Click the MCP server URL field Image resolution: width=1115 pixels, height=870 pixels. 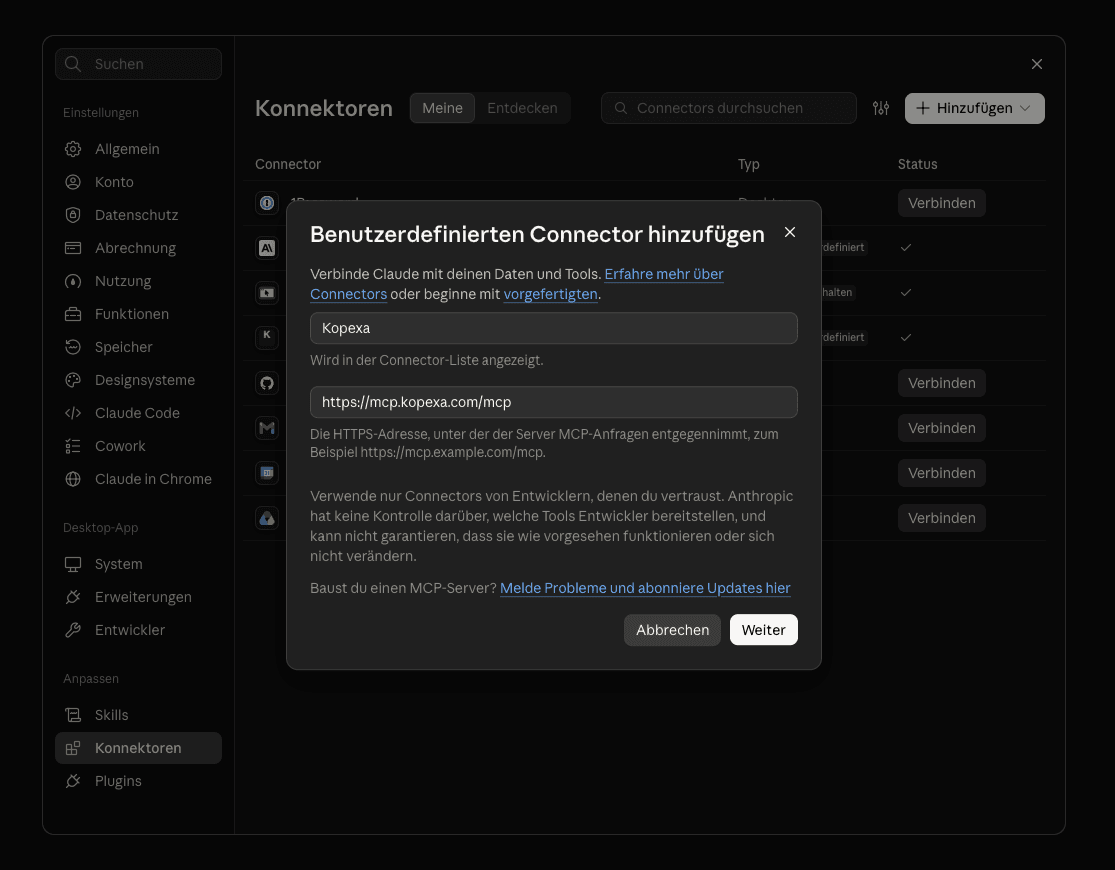click(554, 402)
